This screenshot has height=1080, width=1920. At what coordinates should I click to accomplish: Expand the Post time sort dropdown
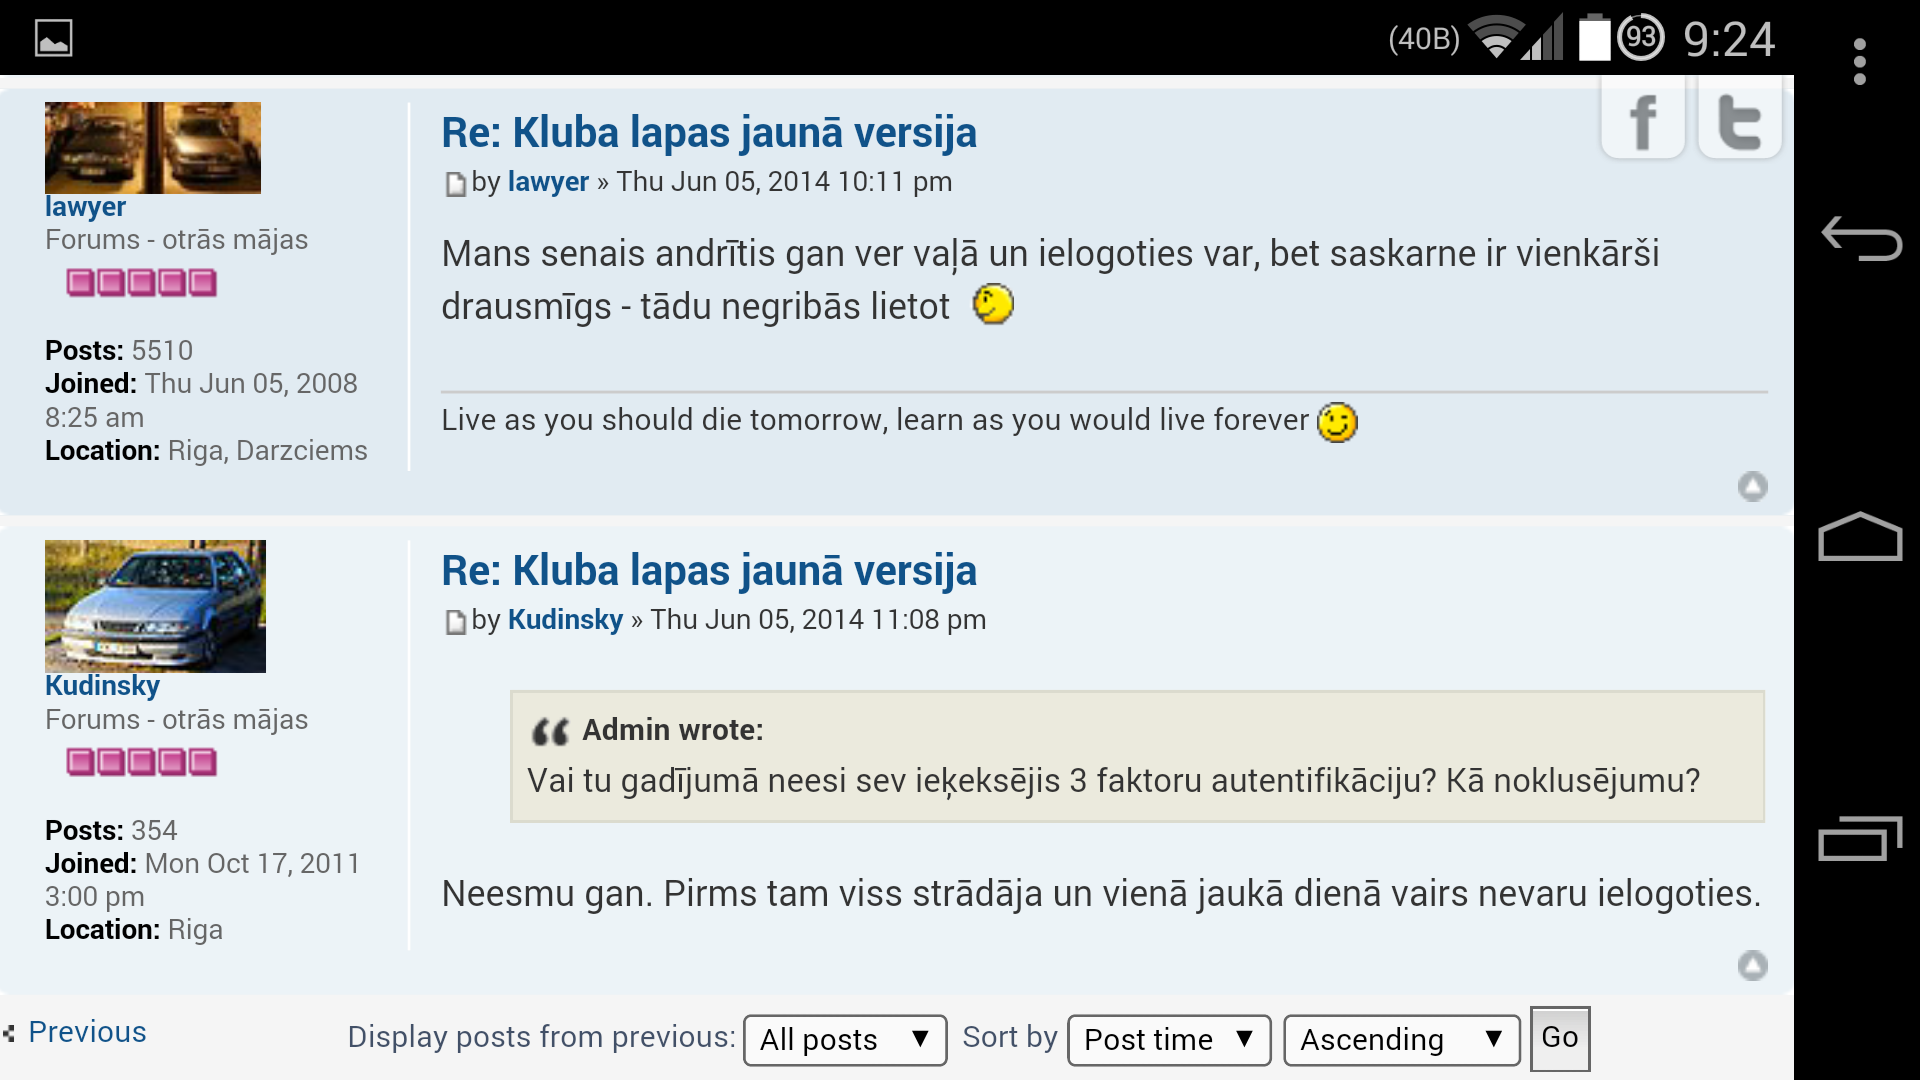click(x=1168, y=1040)
